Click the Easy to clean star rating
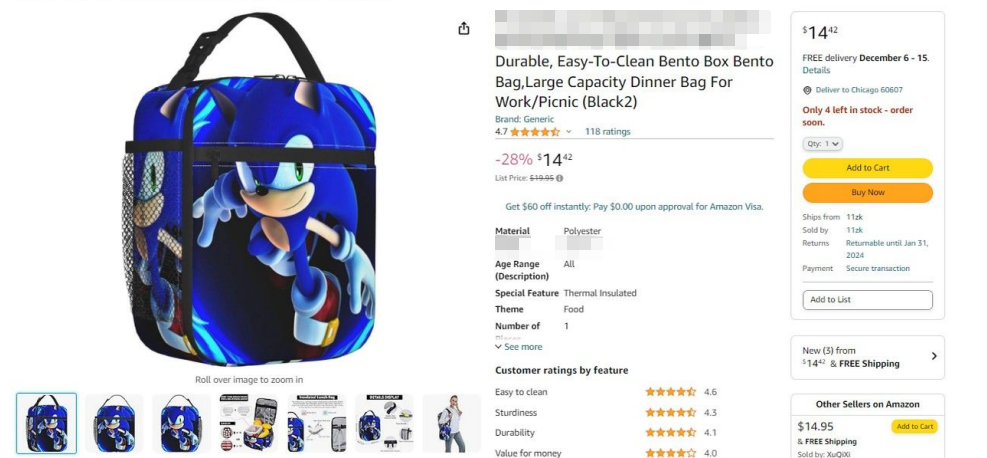The height and width of the screenshot is (458, 987). (670, 392)
